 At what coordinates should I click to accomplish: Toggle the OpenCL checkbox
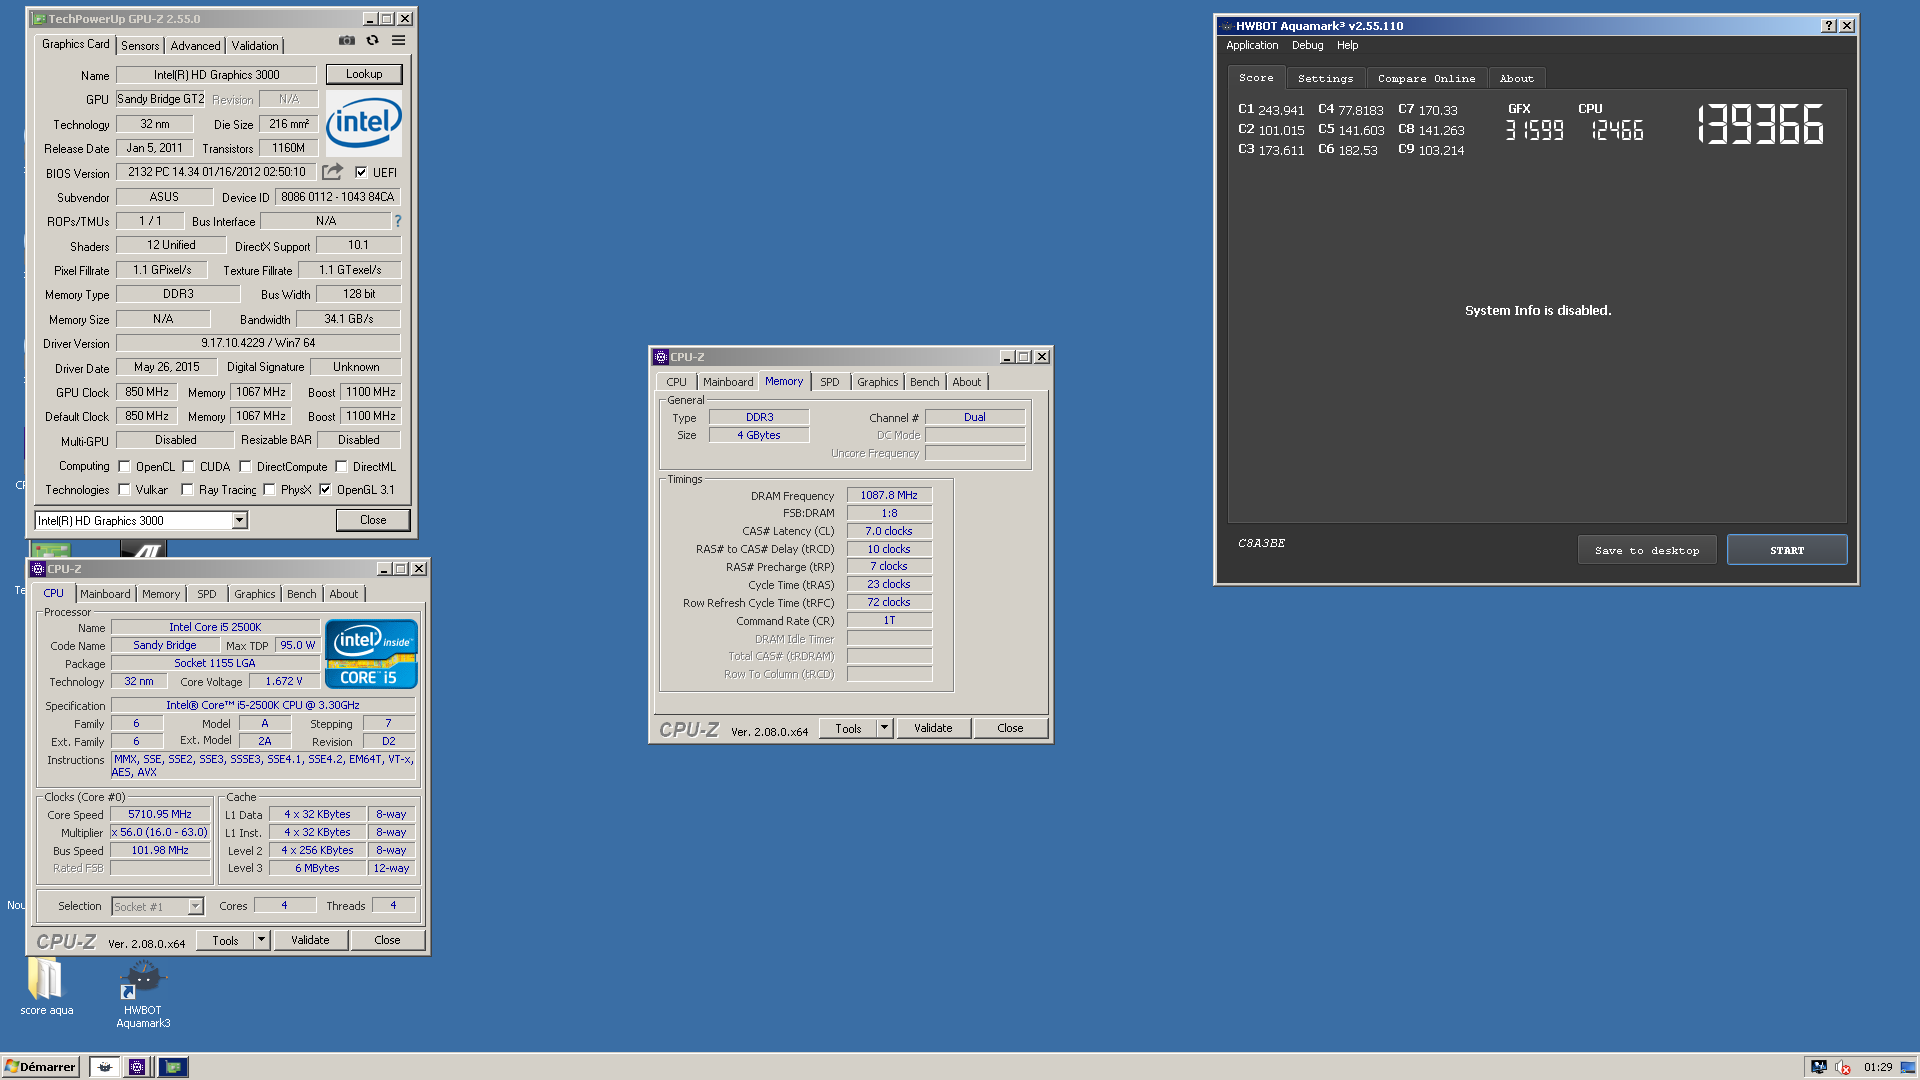point(125,466)
